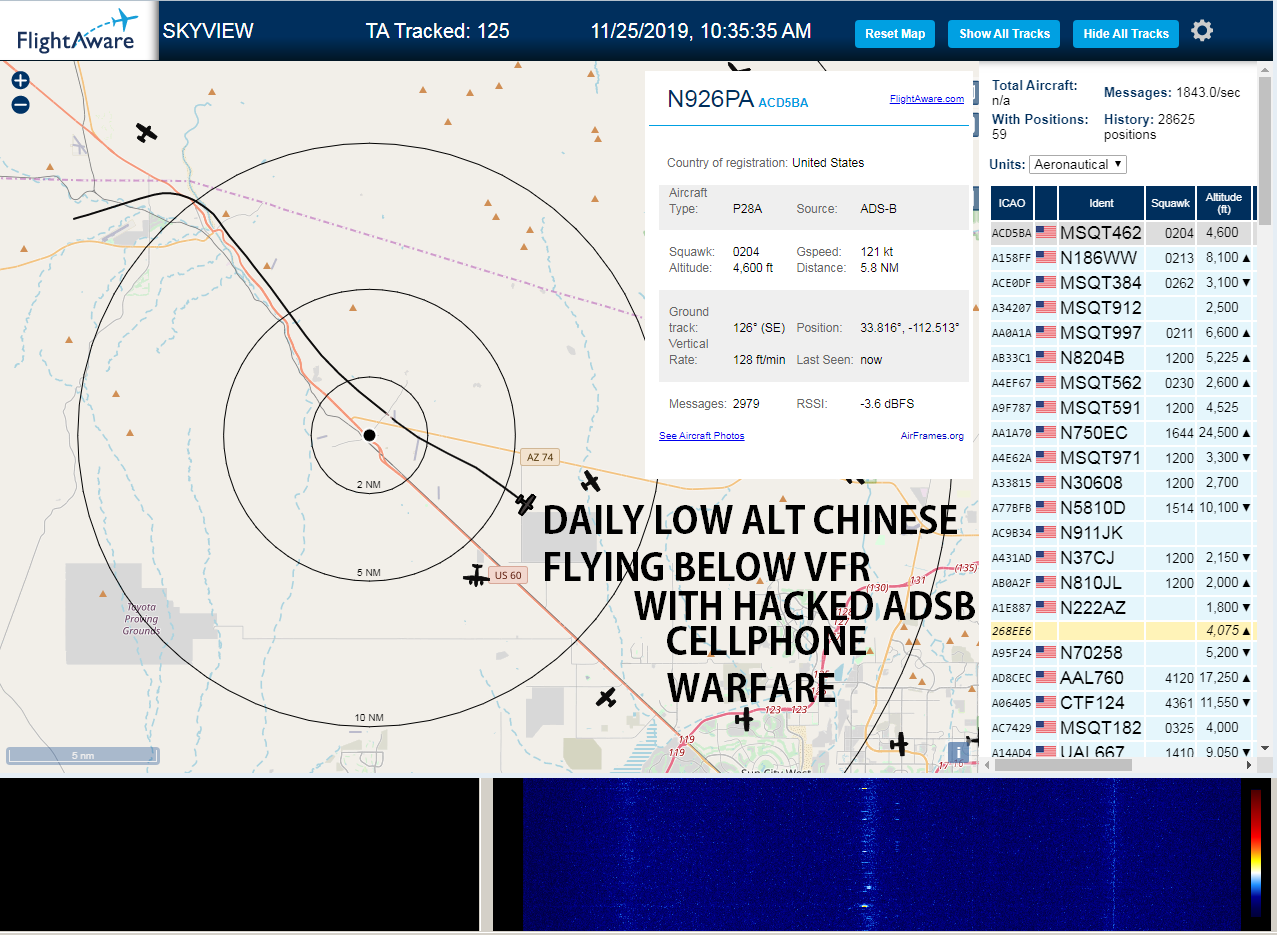Click the US flag in the MSQT384 row
Screen dimensions: 1277x935
[1046, 282]
